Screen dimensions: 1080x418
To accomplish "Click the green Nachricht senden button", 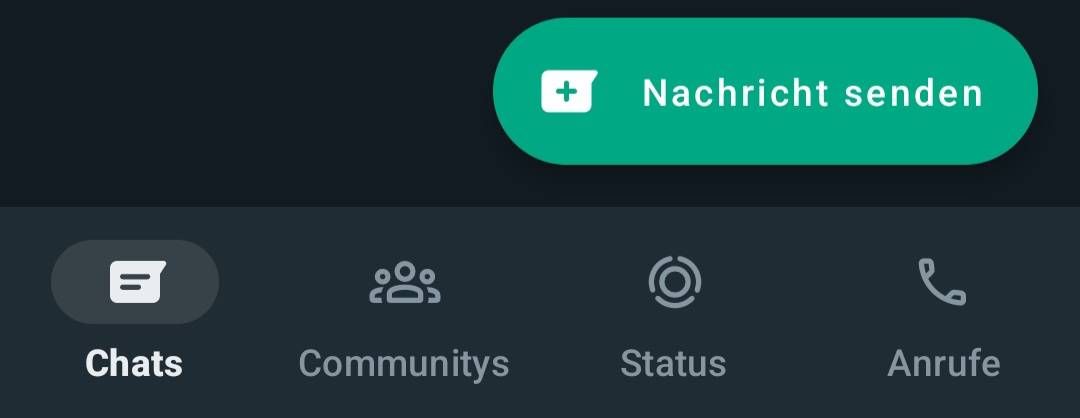I will tap(765, 91).
